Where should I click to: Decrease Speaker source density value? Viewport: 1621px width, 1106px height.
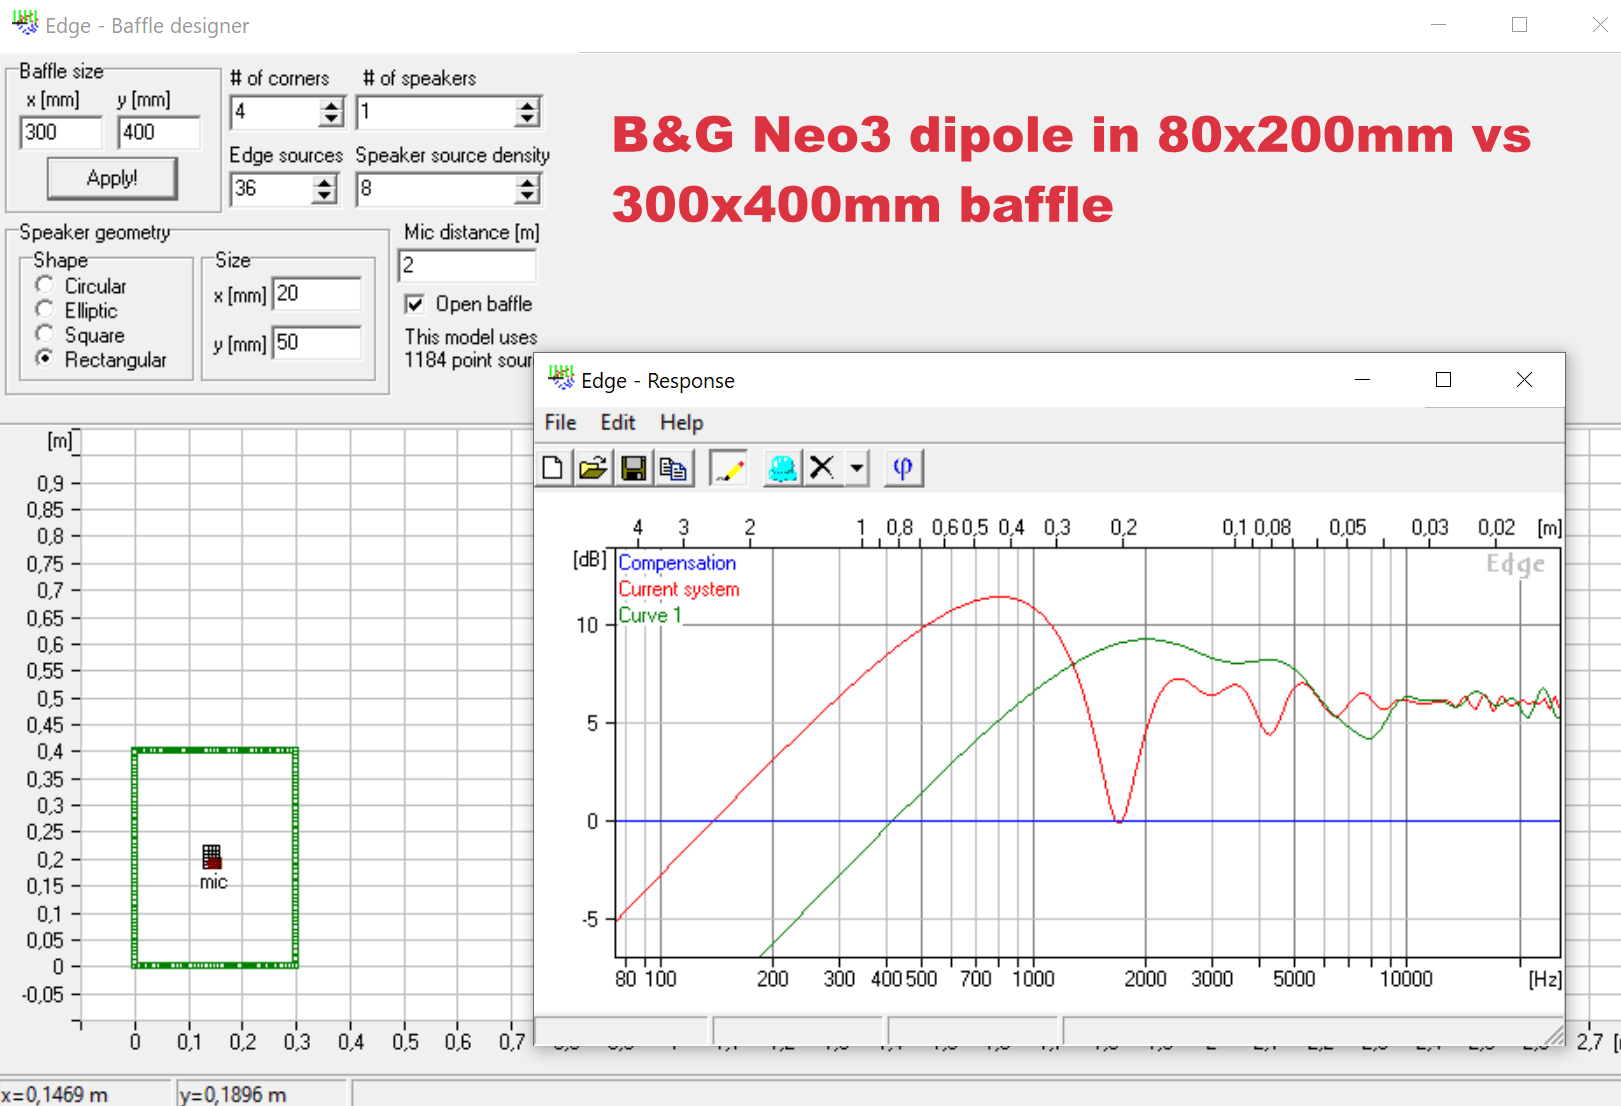[x=528, y=196]
